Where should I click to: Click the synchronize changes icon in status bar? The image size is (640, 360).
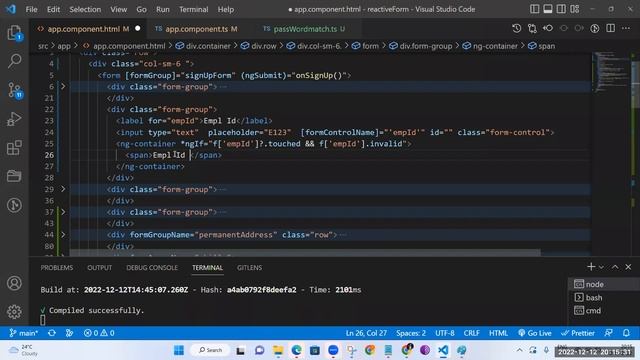pos(52,333)
